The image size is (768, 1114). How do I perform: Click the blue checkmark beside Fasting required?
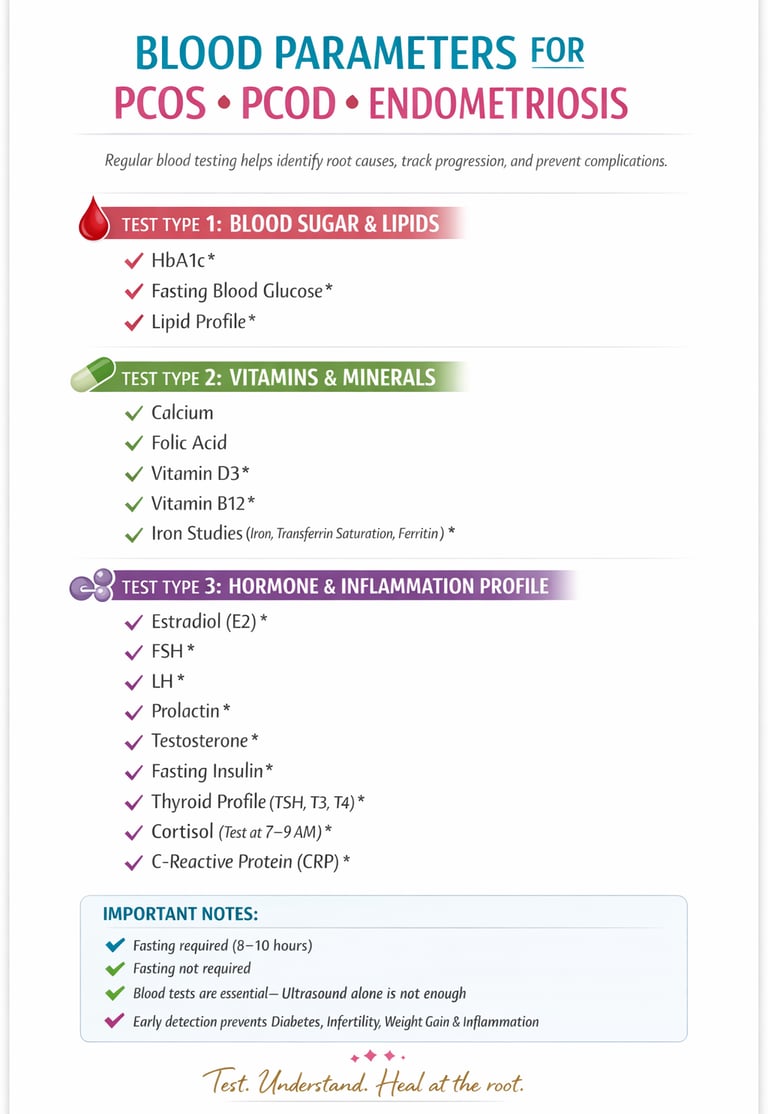pyautogui.click(x=114, y=945)
